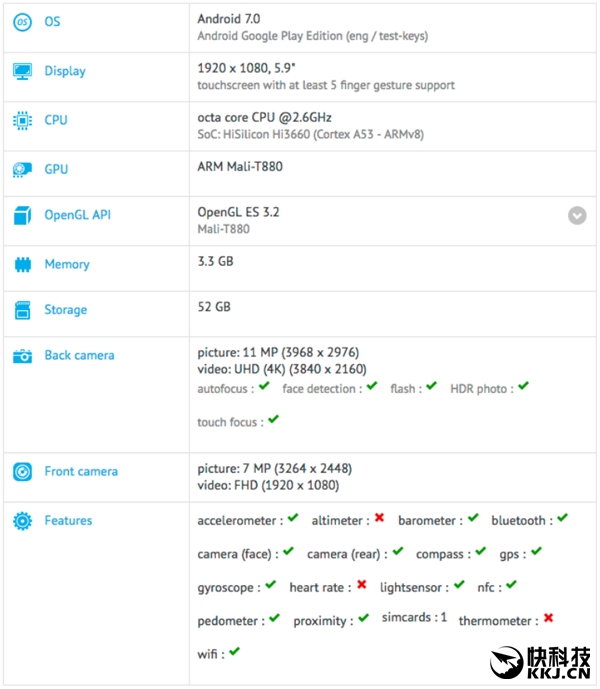Screen dimensions: 600x689
Task: Click the Storage disk icon
Action: click(x=22, y=310)
